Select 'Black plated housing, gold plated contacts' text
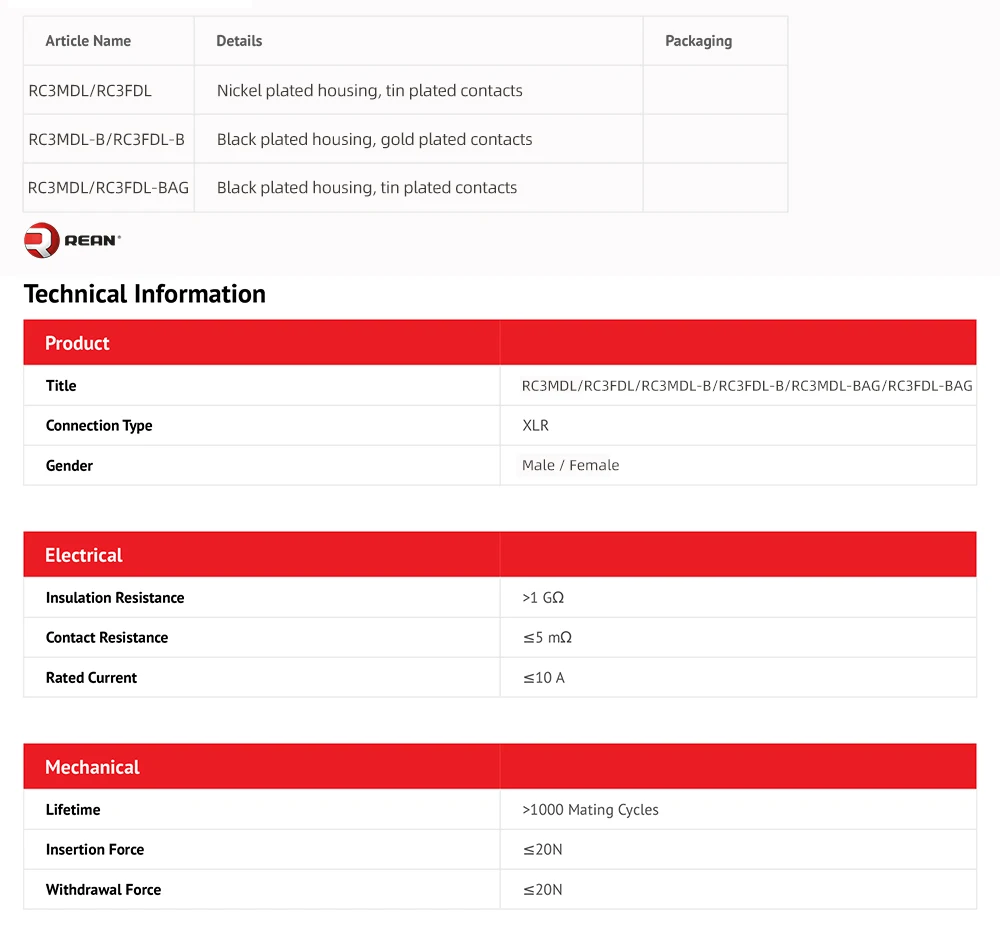 click(x=374, y=139)
